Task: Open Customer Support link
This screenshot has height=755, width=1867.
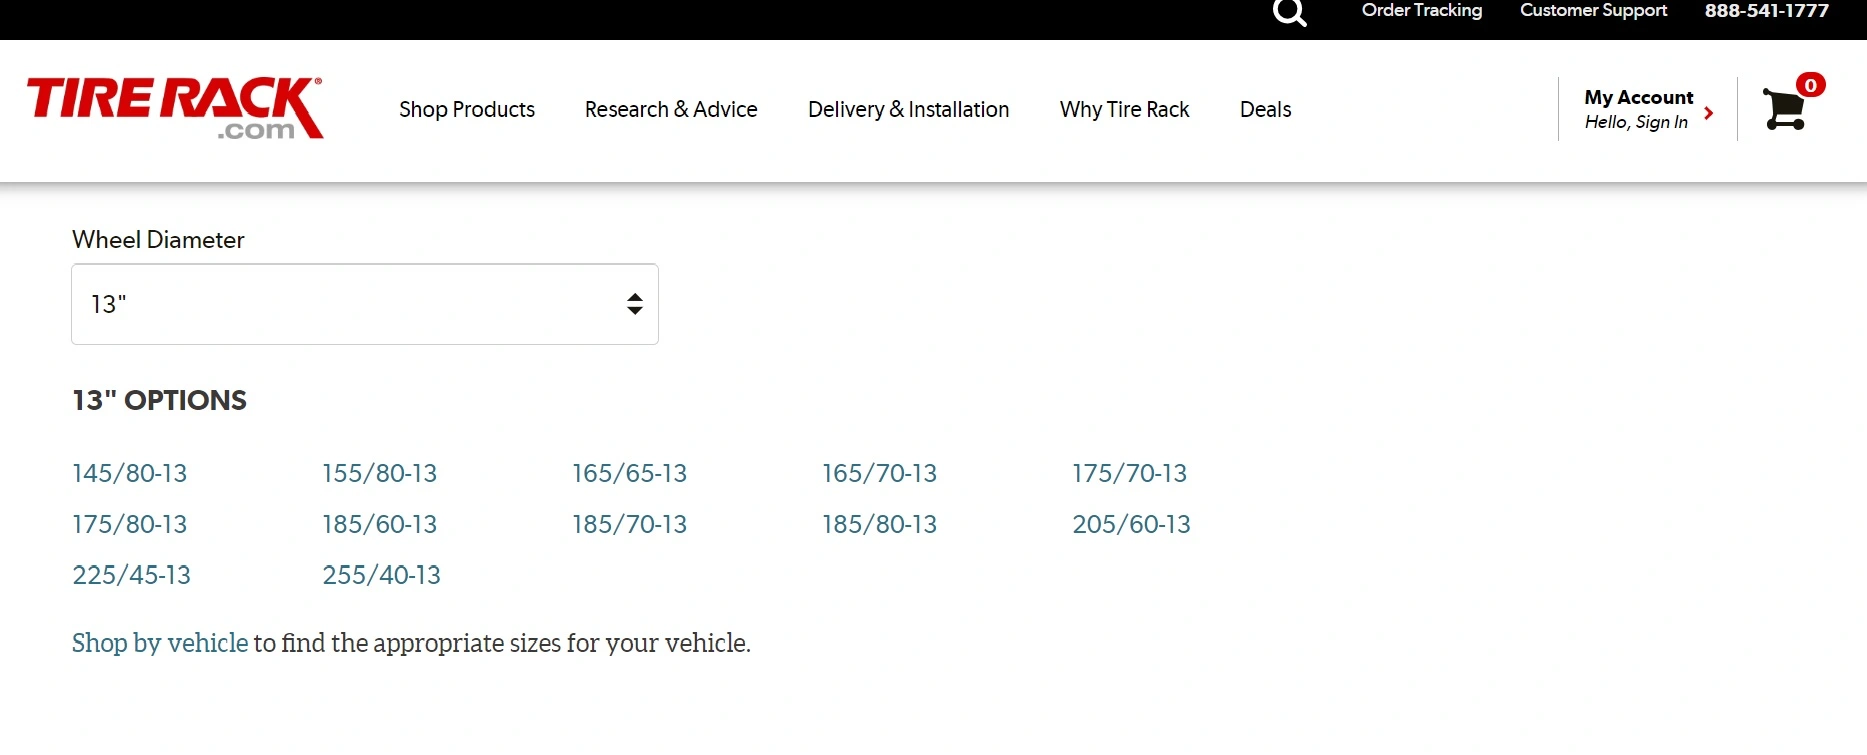Action: coord(1593,10)
